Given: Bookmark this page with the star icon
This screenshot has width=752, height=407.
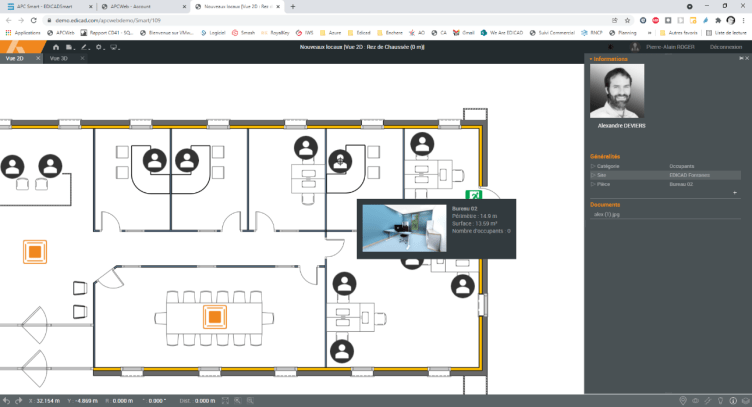Looking at the screenshot, I should tap(627, 20).
